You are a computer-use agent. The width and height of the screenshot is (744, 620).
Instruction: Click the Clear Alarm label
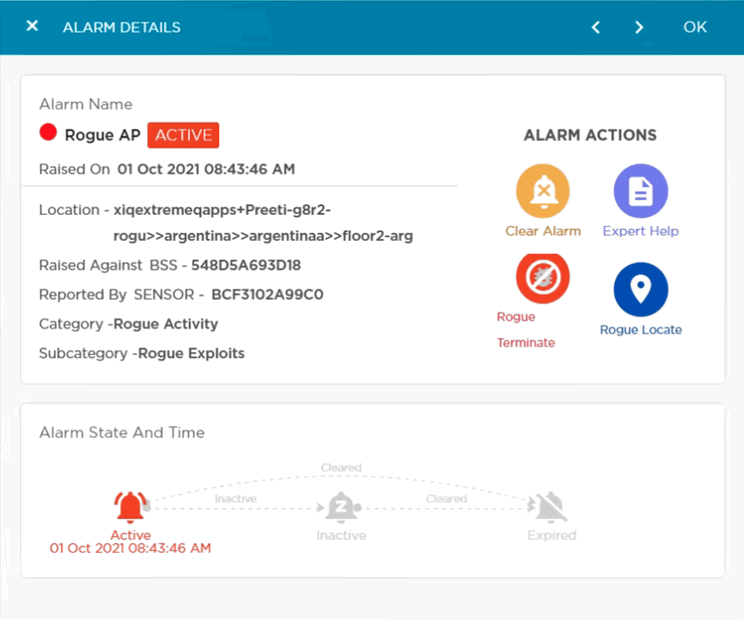(543, 231)
